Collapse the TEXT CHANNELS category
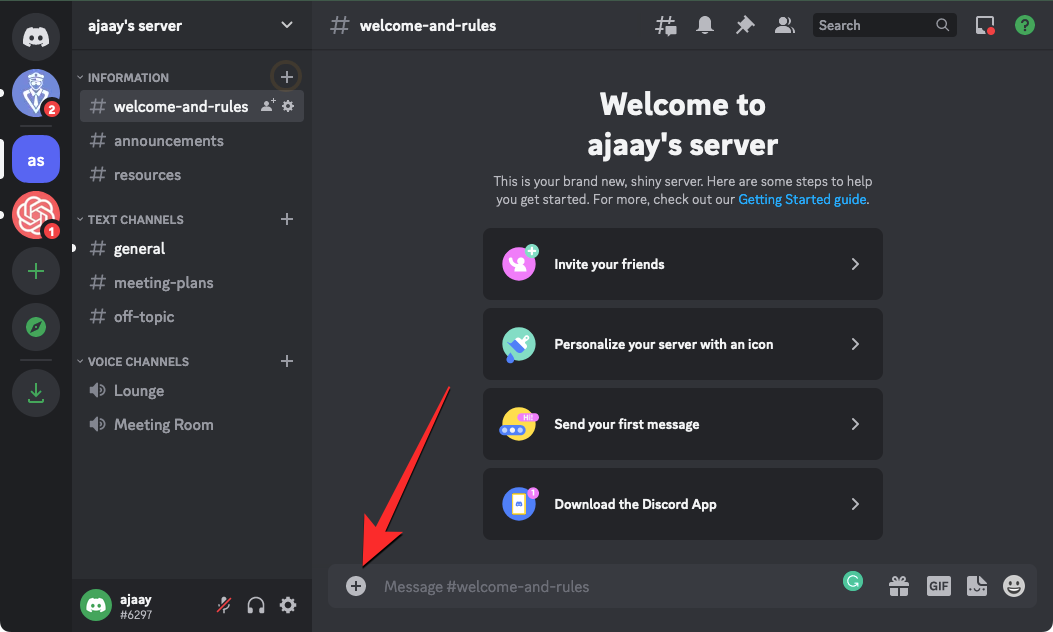1053x632 pixels. click(135, 219)
